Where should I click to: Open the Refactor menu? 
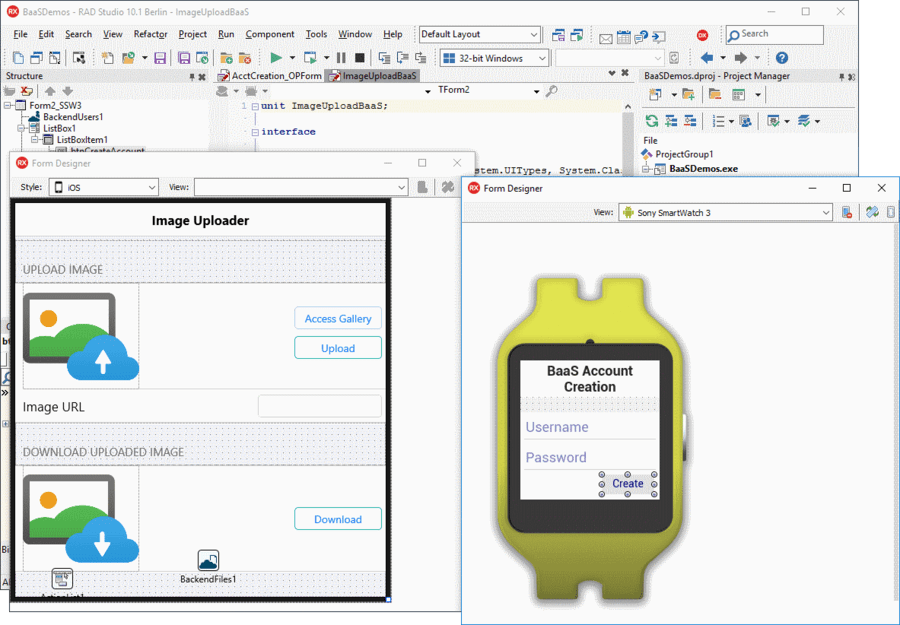(x=150, y=34)
